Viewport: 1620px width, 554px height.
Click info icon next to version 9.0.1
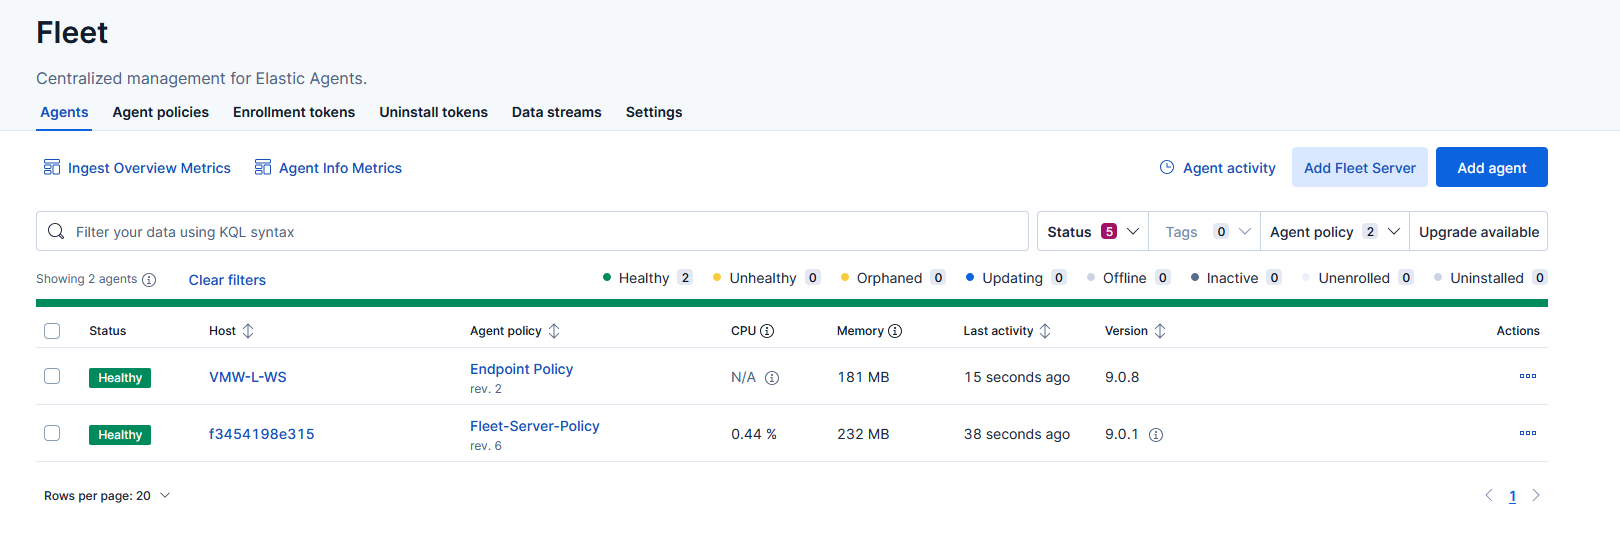tap(1156, 435)
